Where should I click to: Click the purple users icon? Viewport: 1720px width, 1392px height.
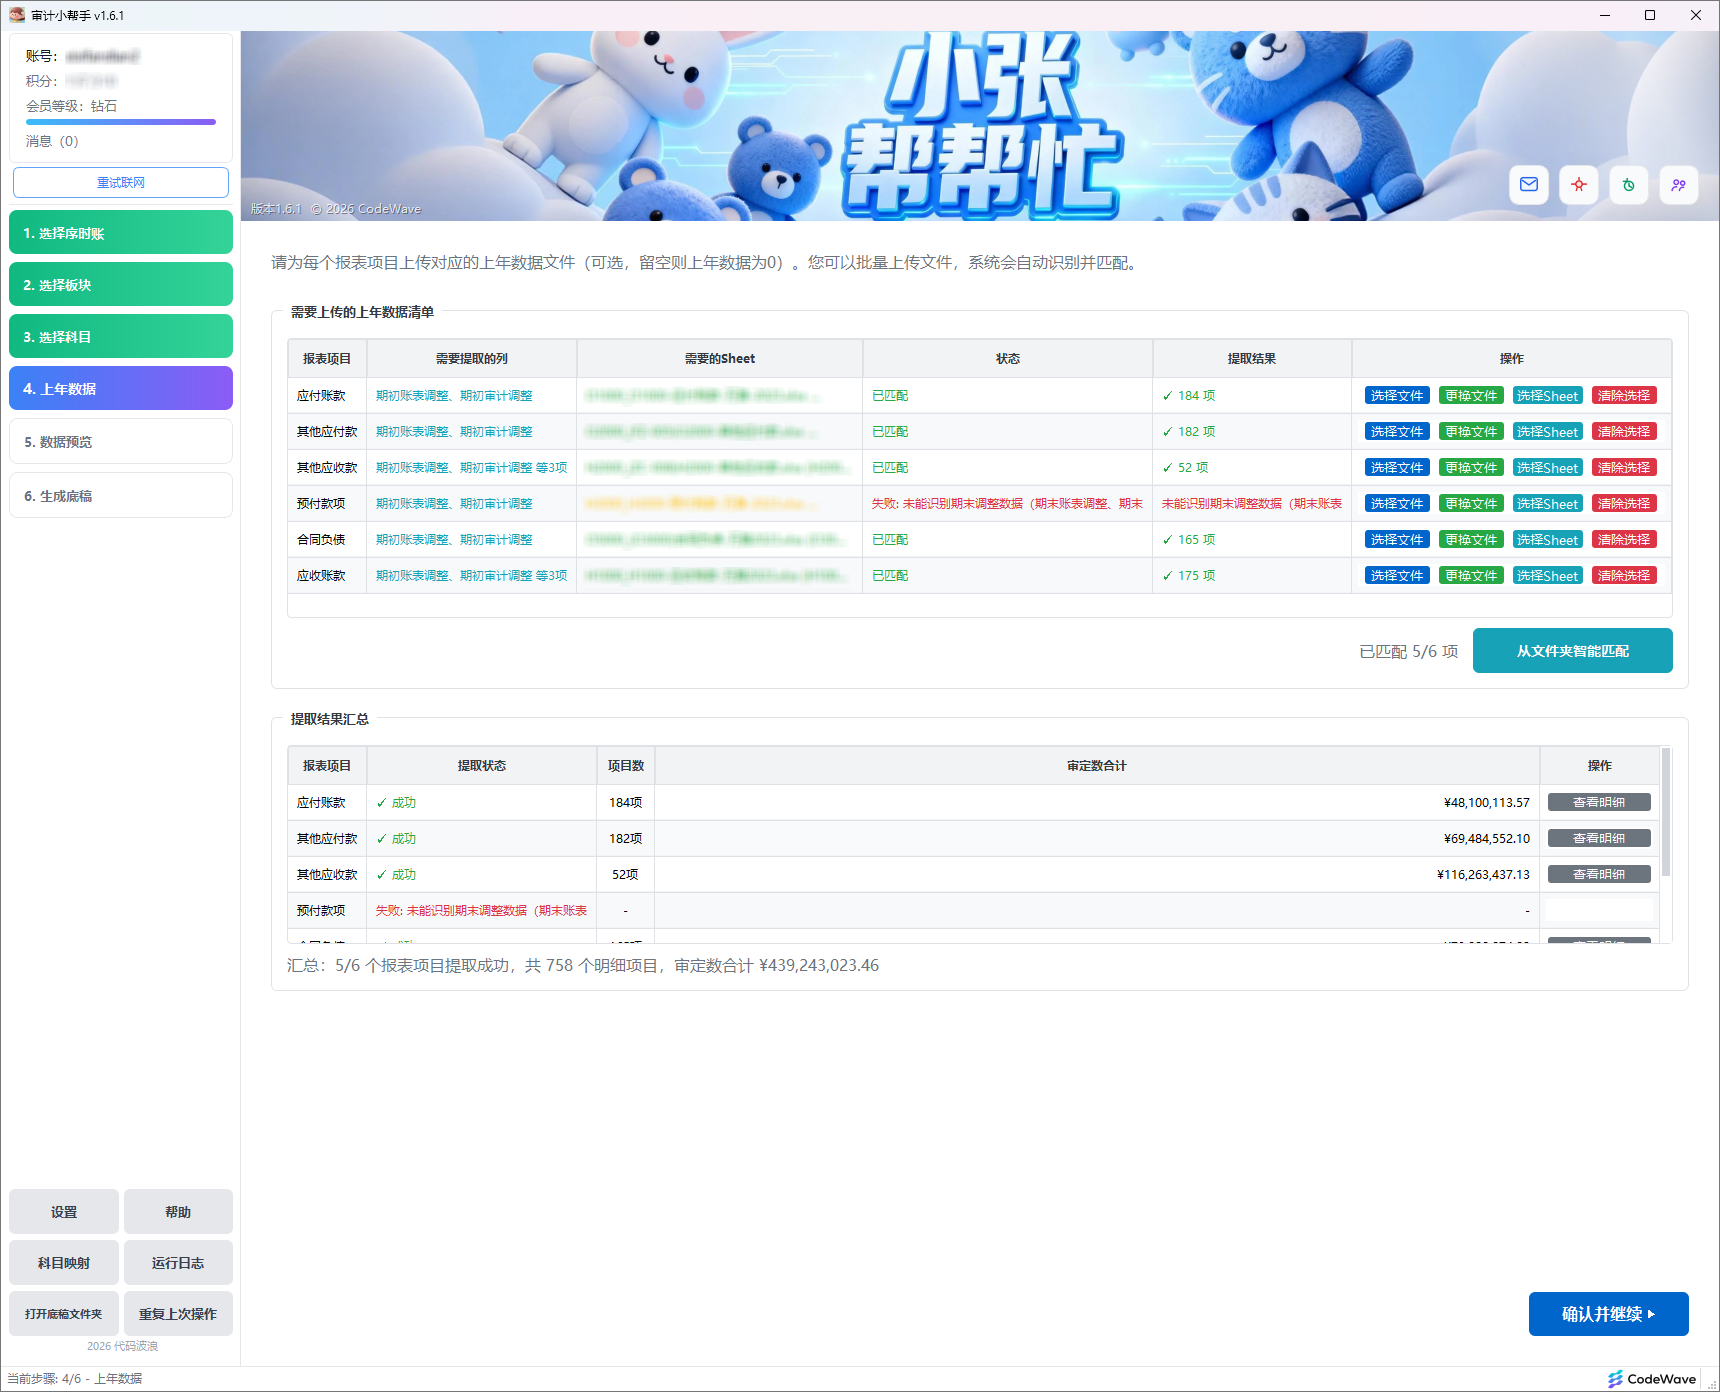click(x=1678, y=185)
